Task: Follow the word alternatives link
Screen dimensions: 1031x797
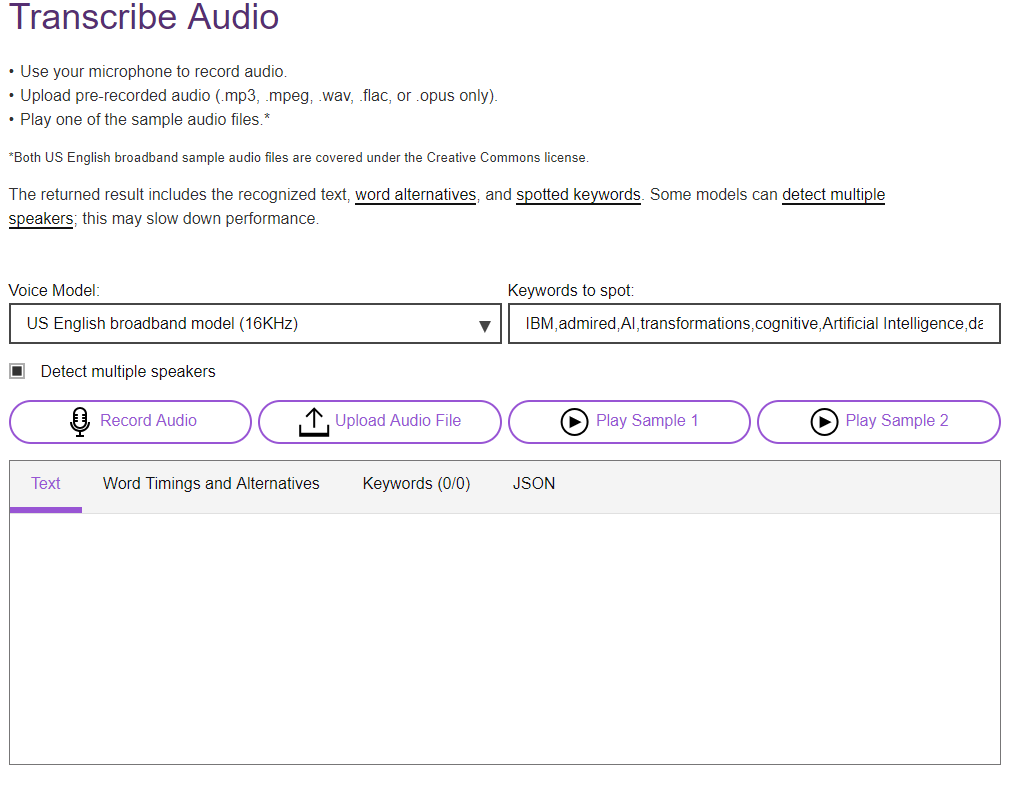Action: point(415,195)
